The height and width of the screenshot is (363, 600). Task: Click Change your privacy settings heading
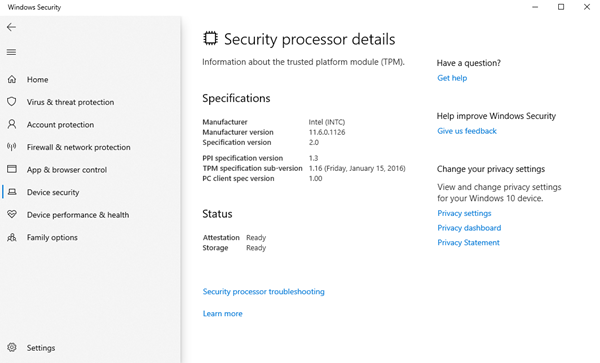(x=491, y=169)
